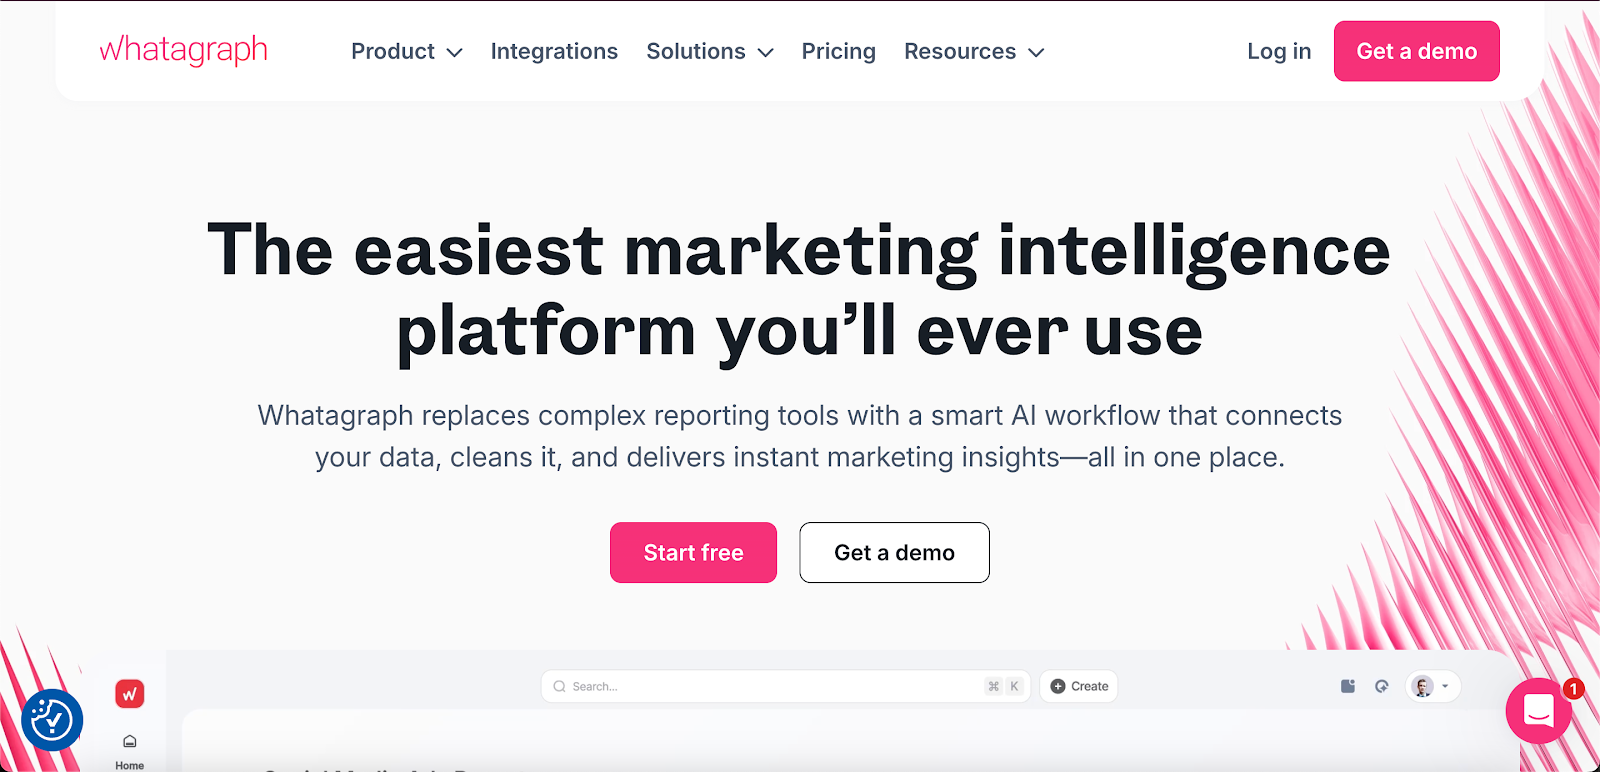Click the white outlined Get a demo button
The width and height of the screenshot is (1600, 772).
pyautogui.click(x=894, y=552)
